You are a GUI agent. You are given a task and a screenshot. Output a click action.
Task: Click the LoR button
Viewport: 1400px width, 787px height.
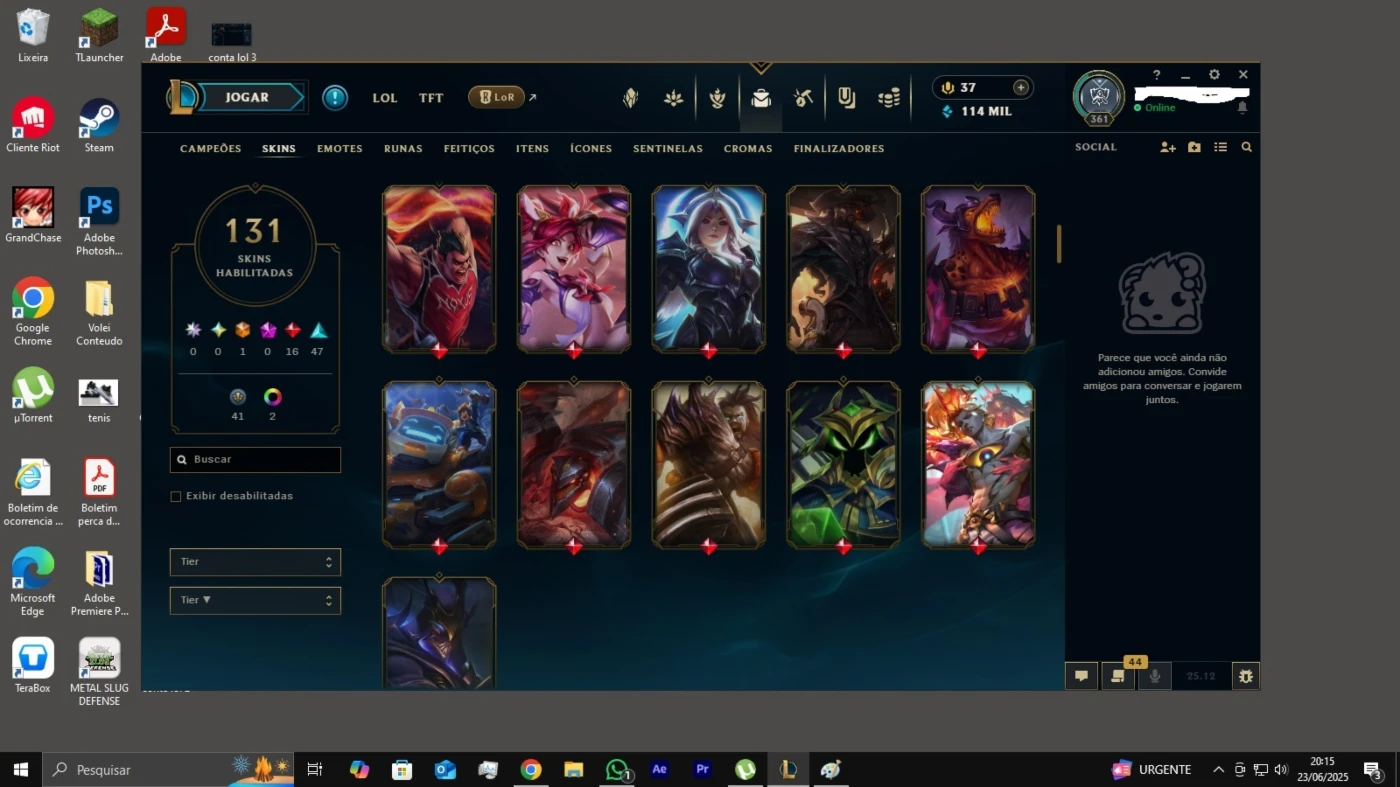click(496, 97)
